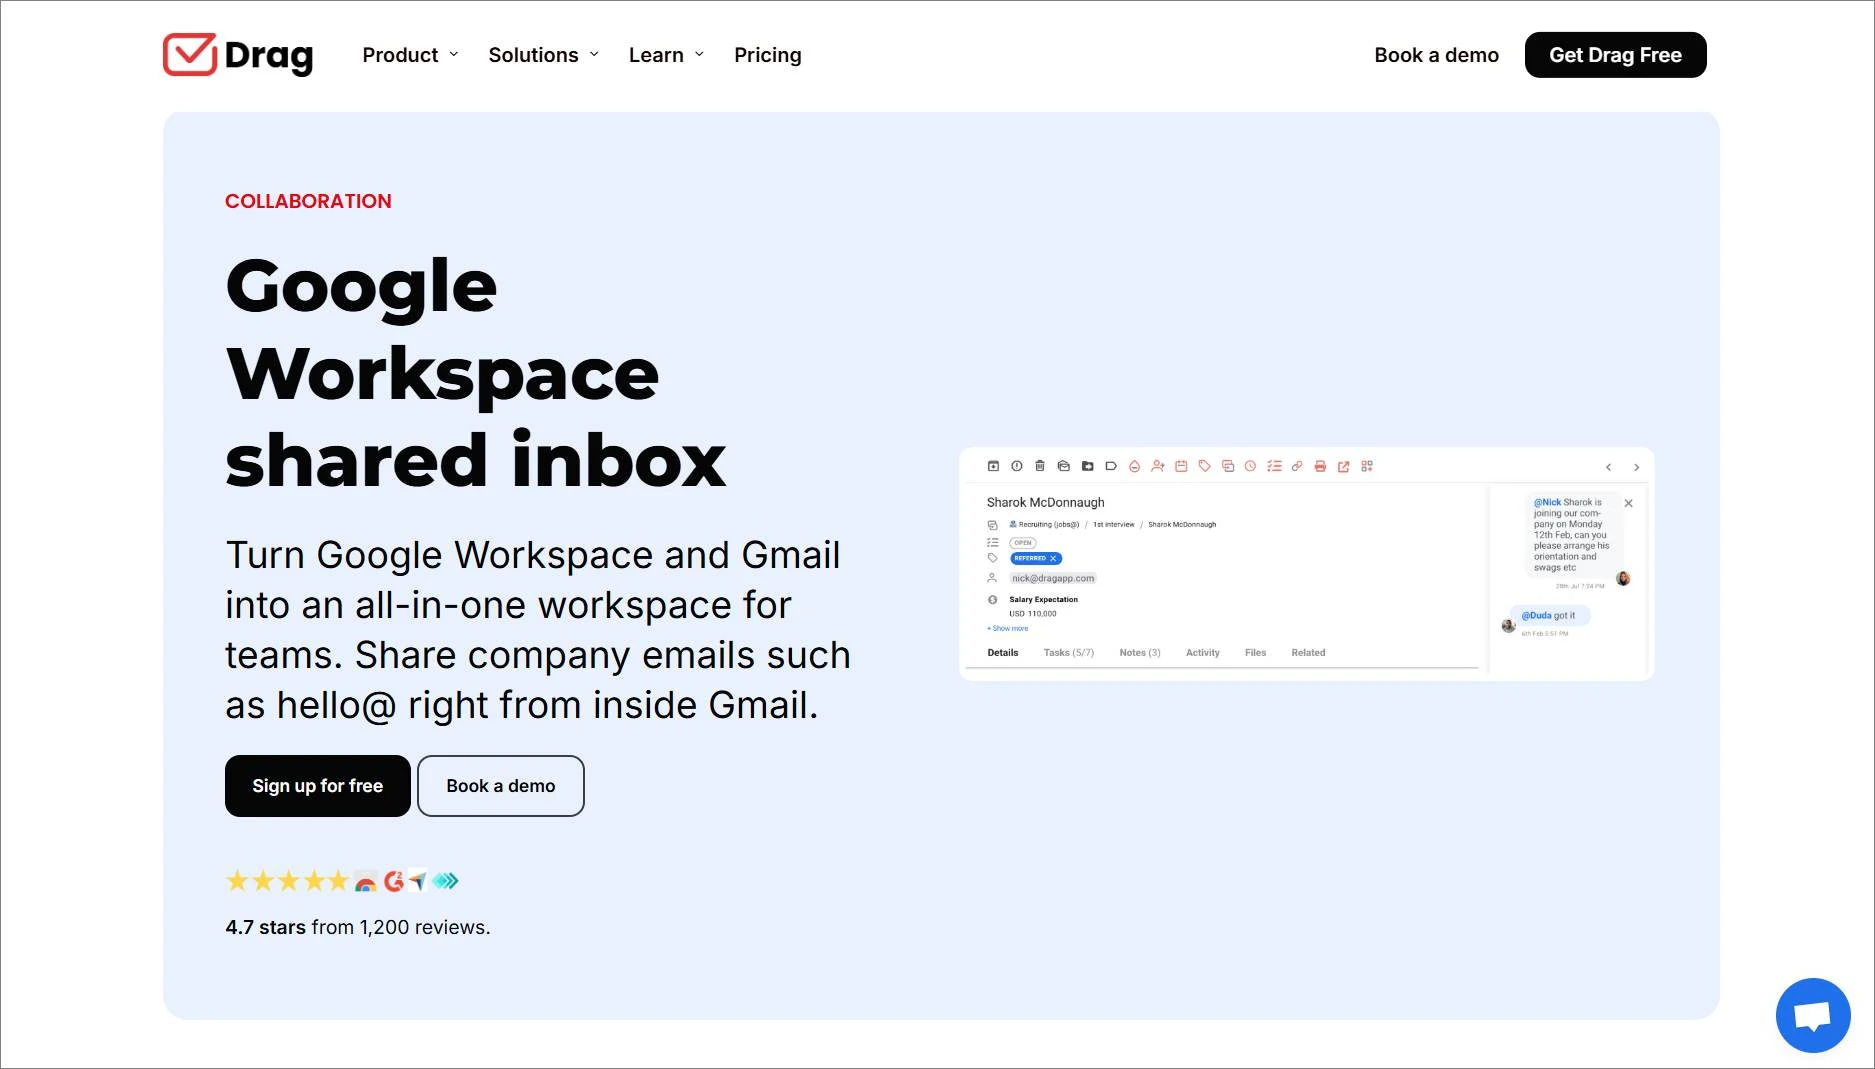Click the red color drop icon
This screenshot has width=1875, height=1069.
pos(1134,466)
